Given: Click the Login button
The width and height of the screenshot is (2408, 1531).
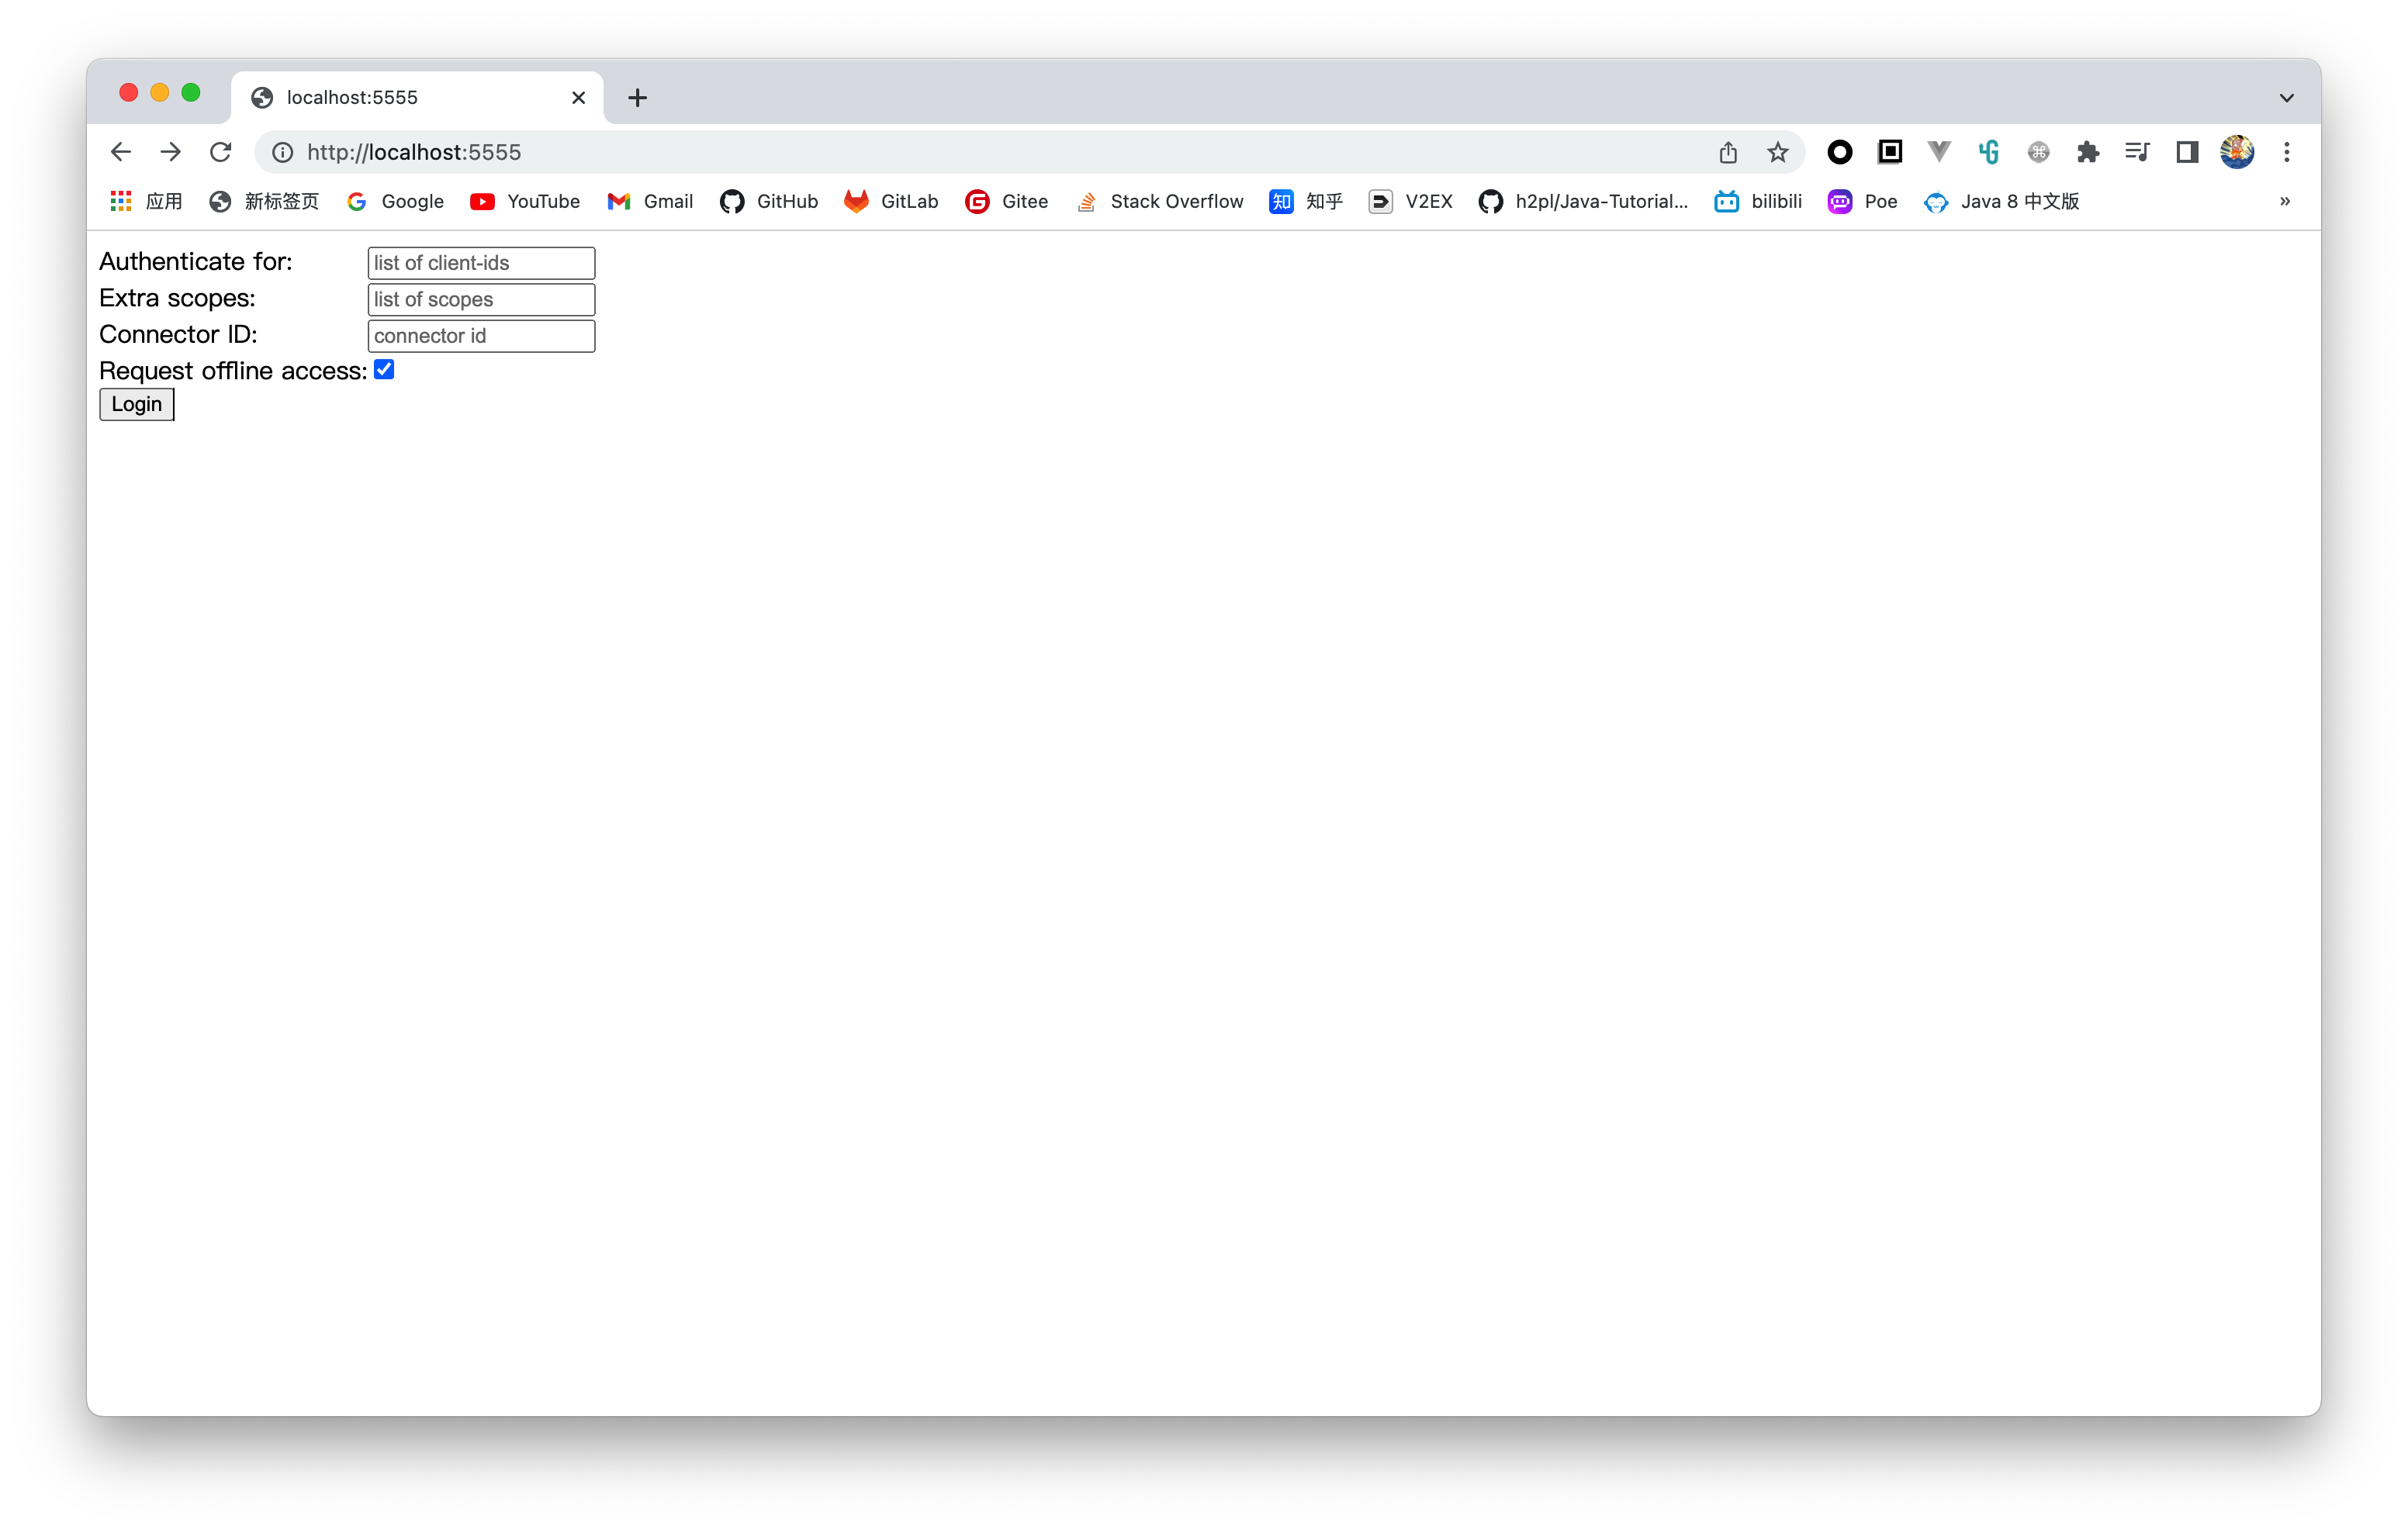Looking at the screenshot, I should point(137,403).
